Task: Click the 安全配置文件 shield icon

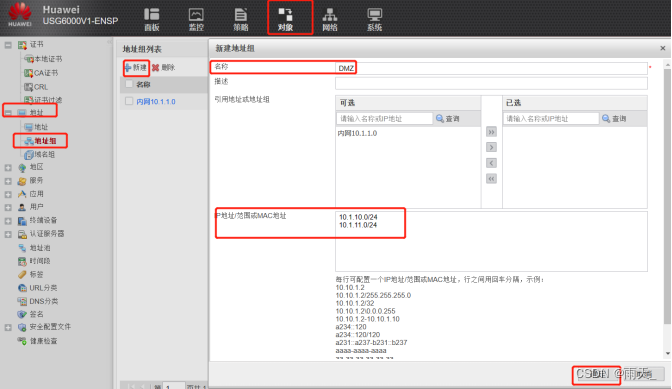Action: tap(22, 327)
